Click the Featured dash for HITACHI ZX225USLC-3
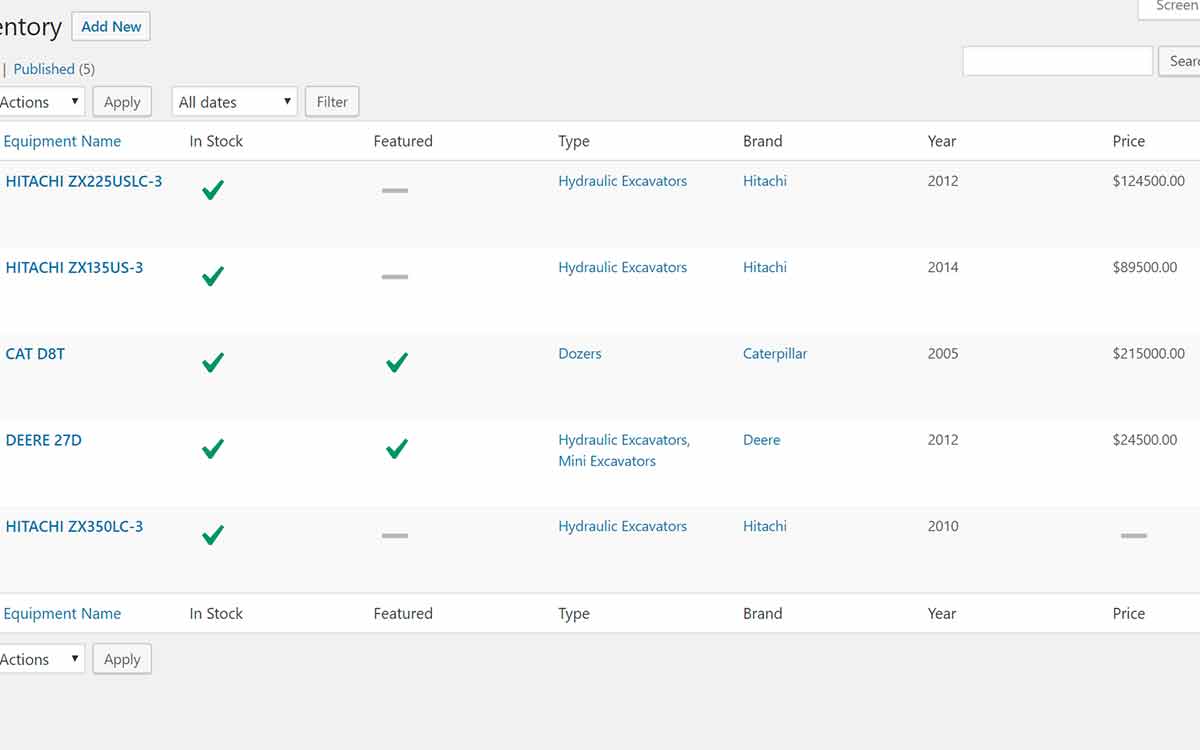The image size is (1200, 750). click(x=395, y=190)
